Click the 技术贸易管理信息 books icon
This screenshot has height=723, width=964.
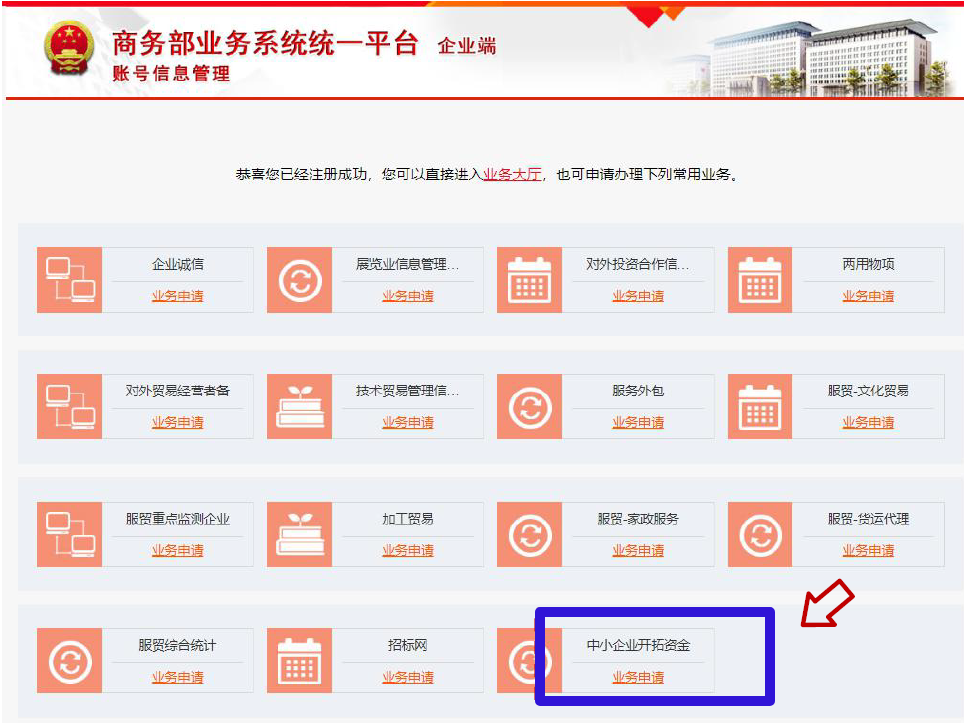(299, 407)
